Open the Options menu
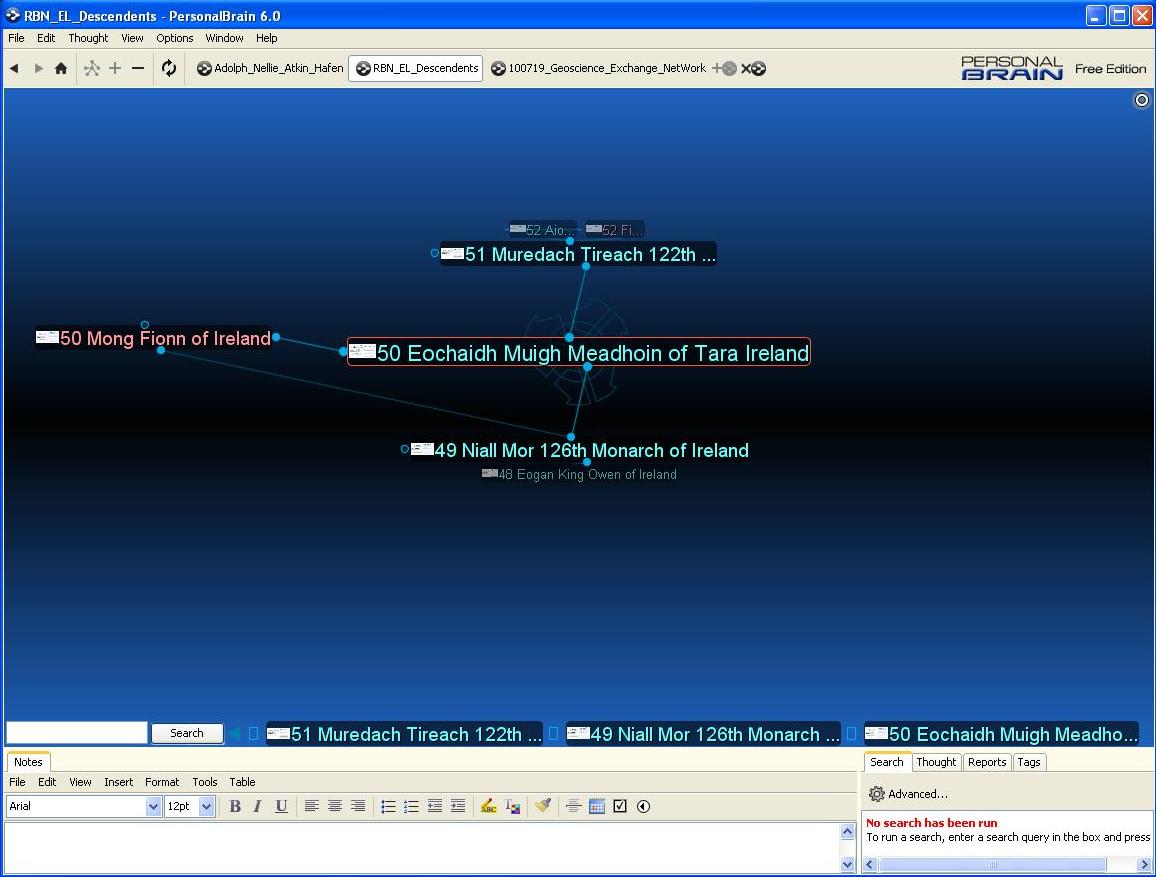This screenshot has width=1157, height=877. 175,38
